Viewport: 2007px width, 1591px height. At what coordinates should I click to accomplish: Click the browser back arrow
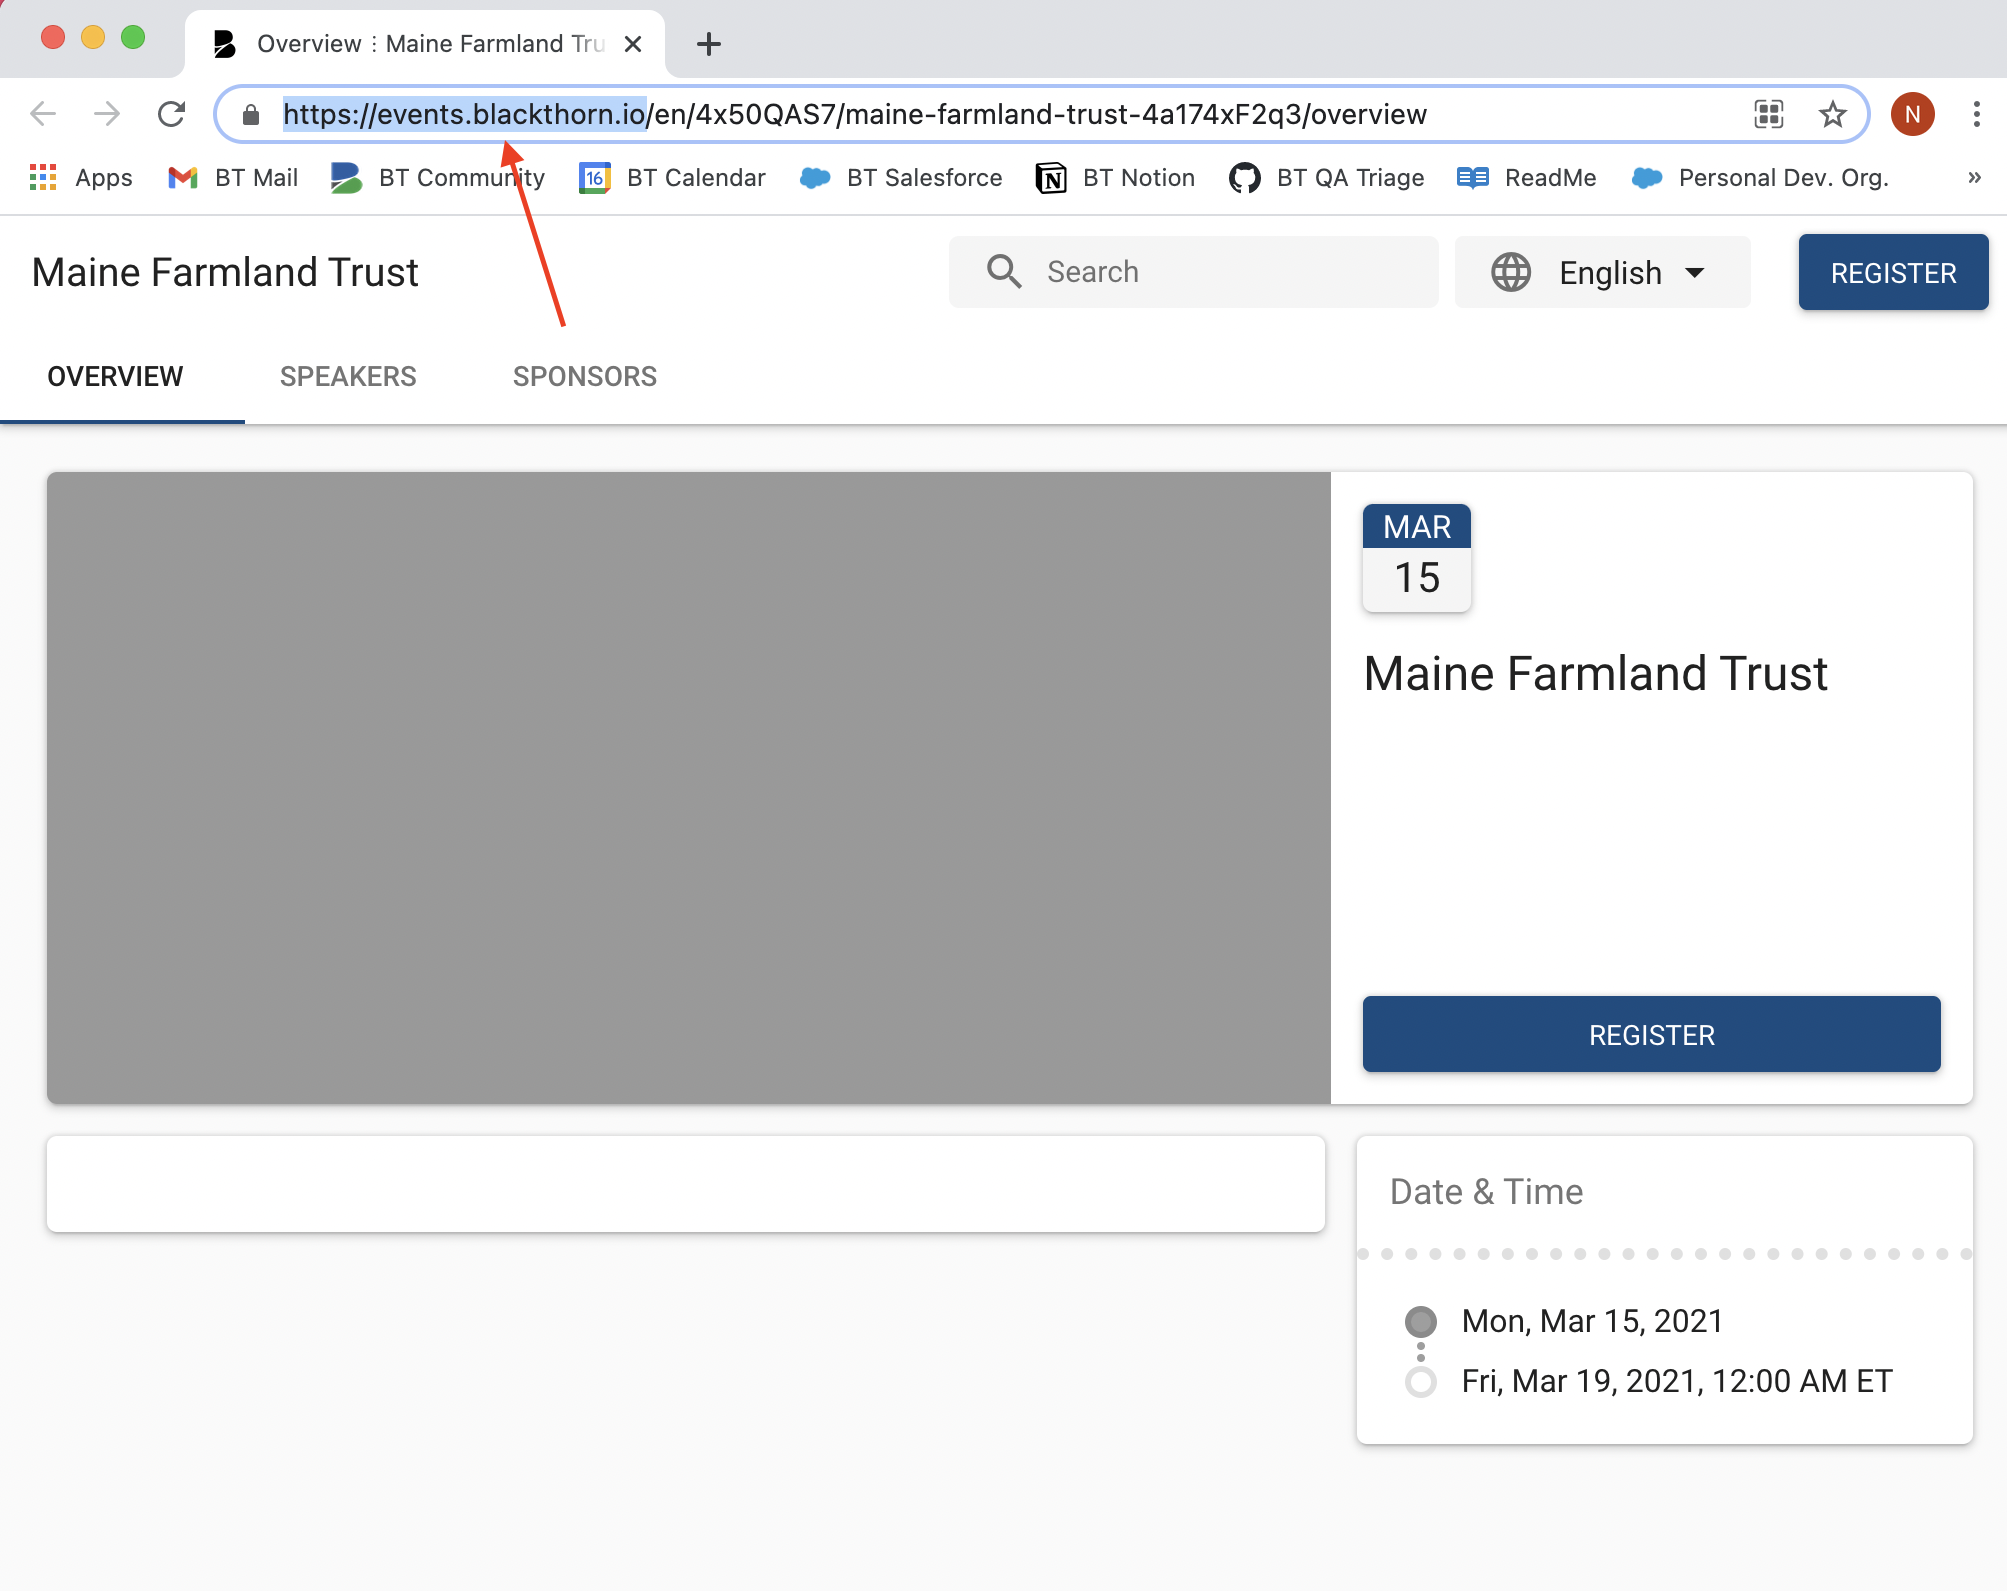pyautogui.click(x=44, y=114)
